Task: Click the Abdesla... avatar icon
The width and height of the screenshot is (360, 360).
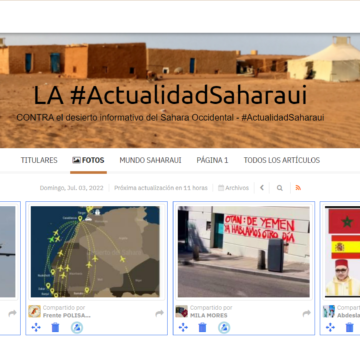Action: coord(329,311)
